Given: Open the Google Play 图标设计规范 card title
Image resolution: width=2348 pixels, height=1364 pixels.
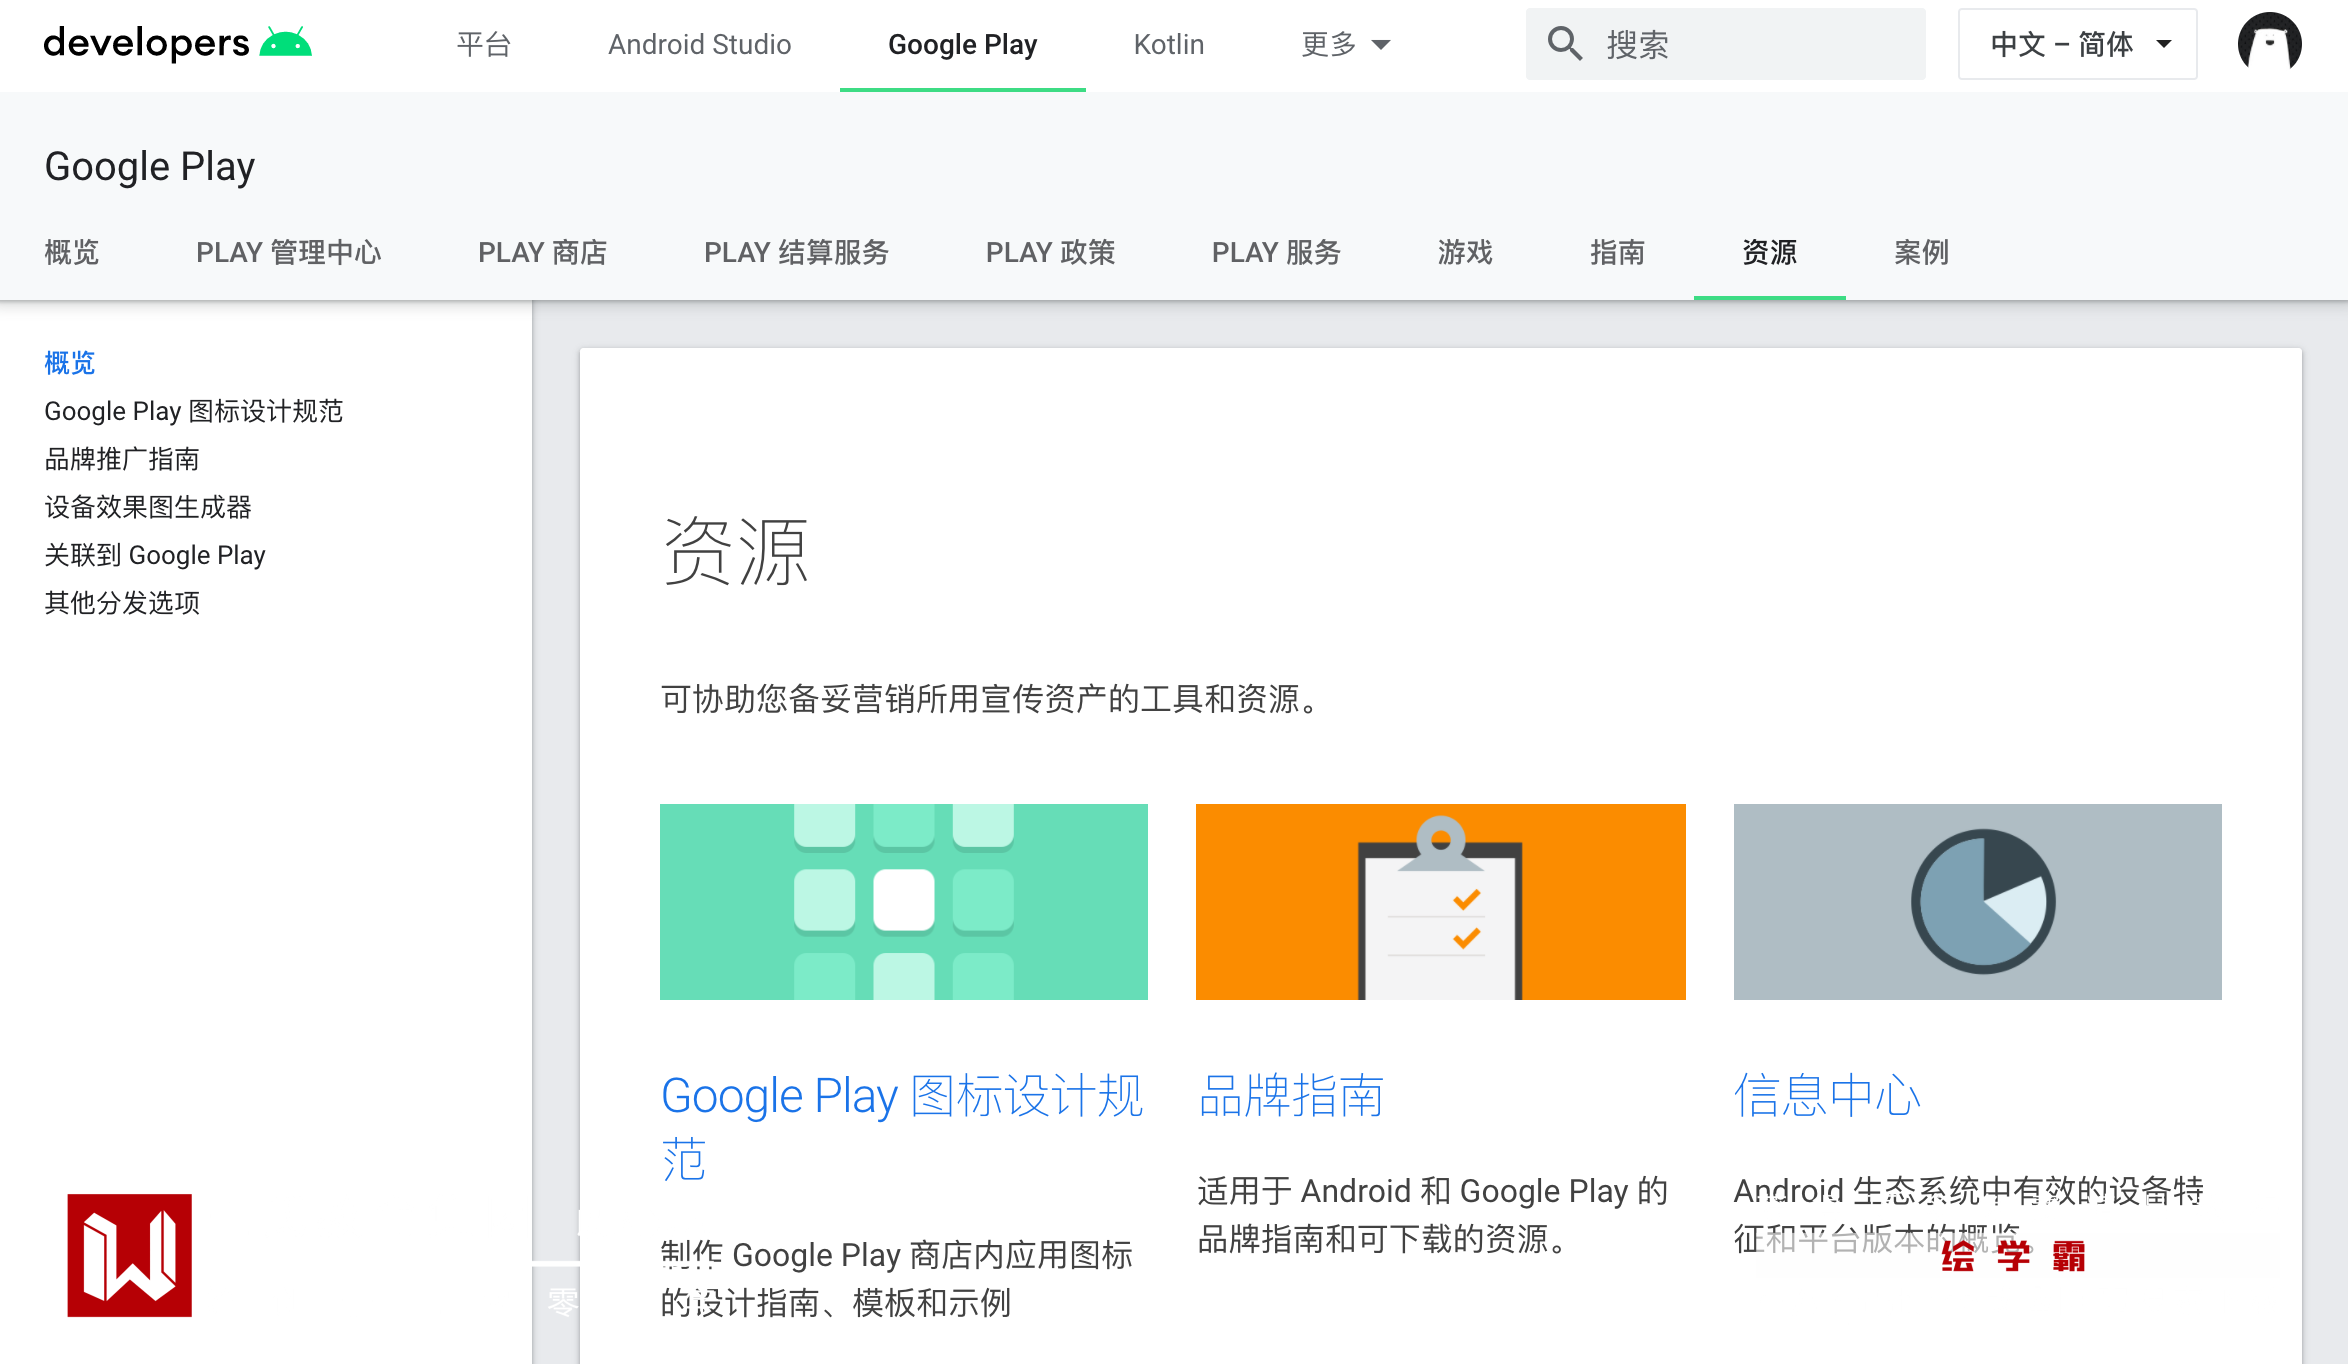Looking at the screenshot, I should pyautogui.click(x=902, y=1127).
